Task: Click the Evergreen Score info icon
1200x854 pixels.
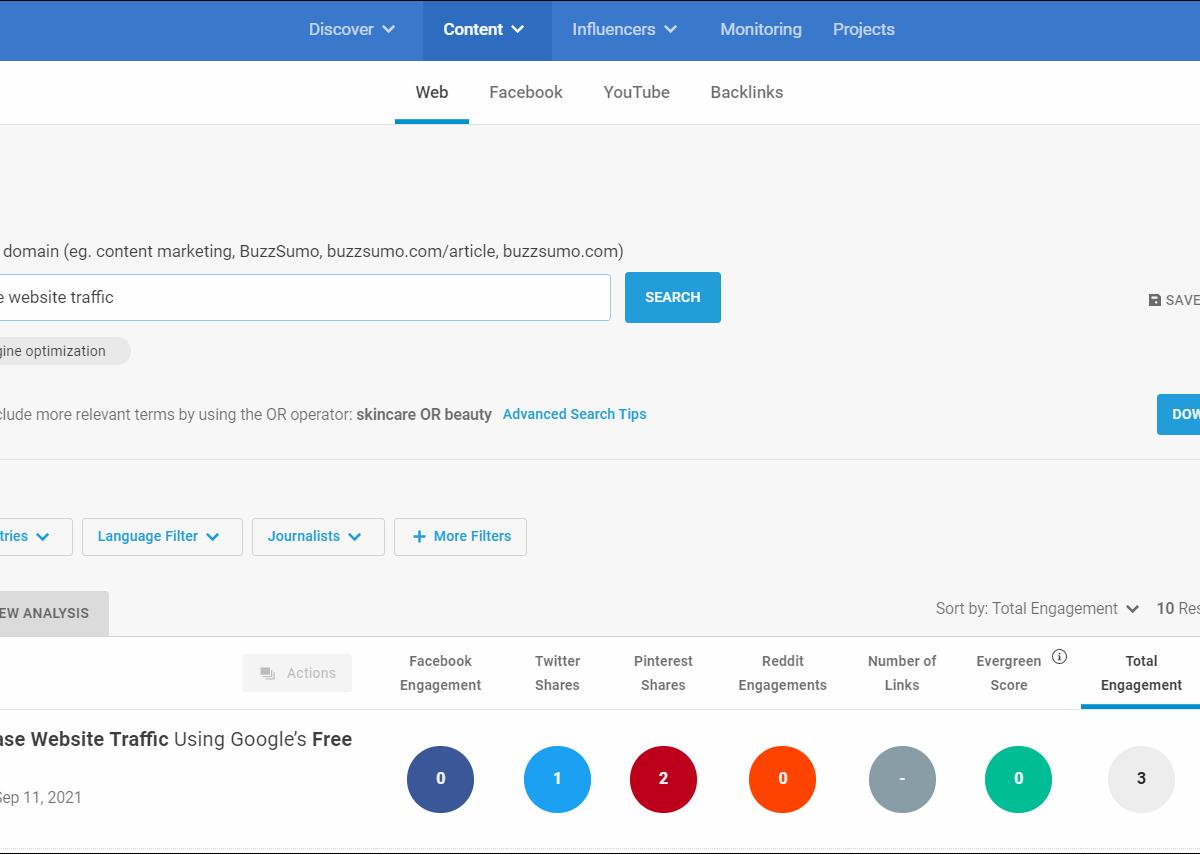Action: 1060,657
